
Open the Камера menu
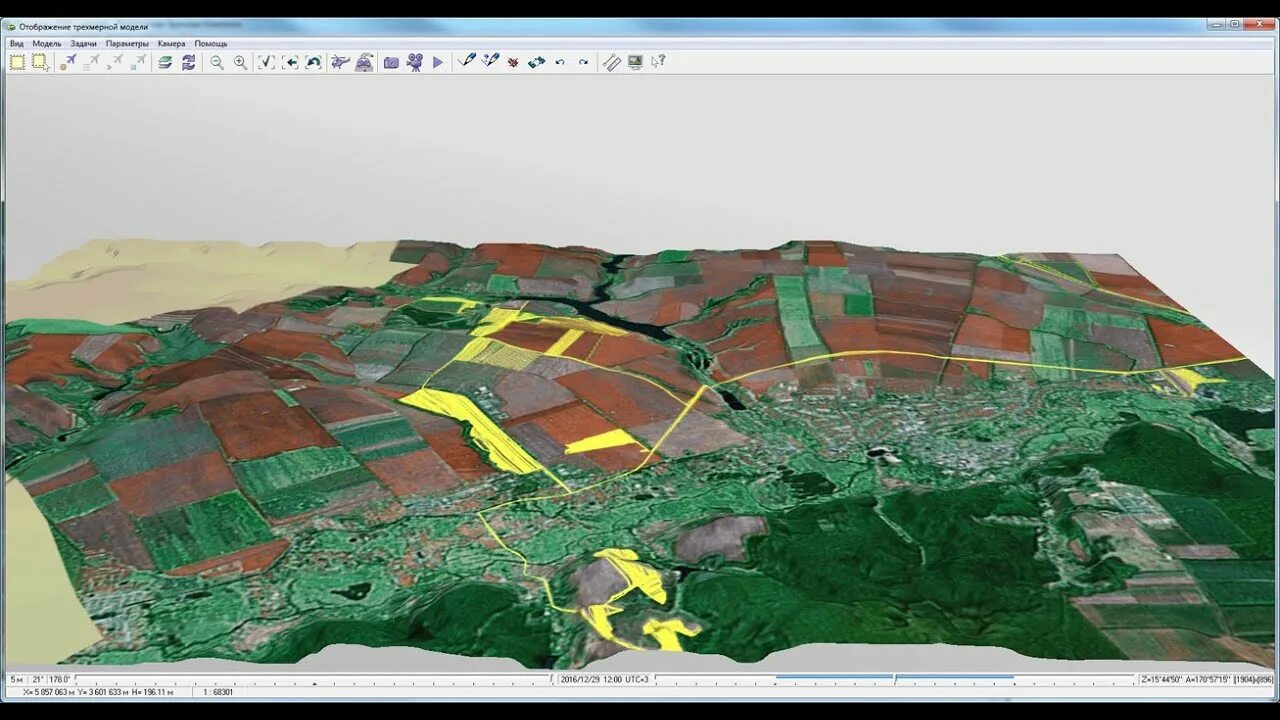pyautogui.click(x=171, y=44)
